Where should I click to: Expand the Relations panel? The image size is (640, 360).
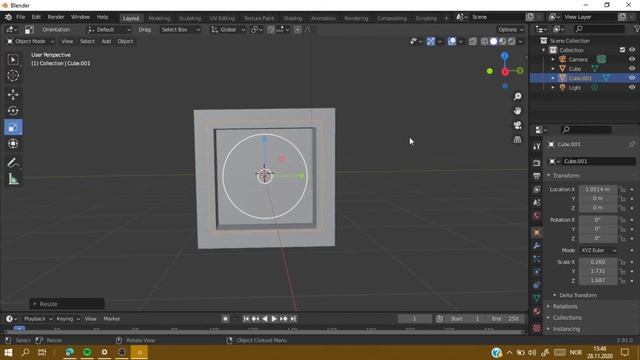(x=565, y=307)
